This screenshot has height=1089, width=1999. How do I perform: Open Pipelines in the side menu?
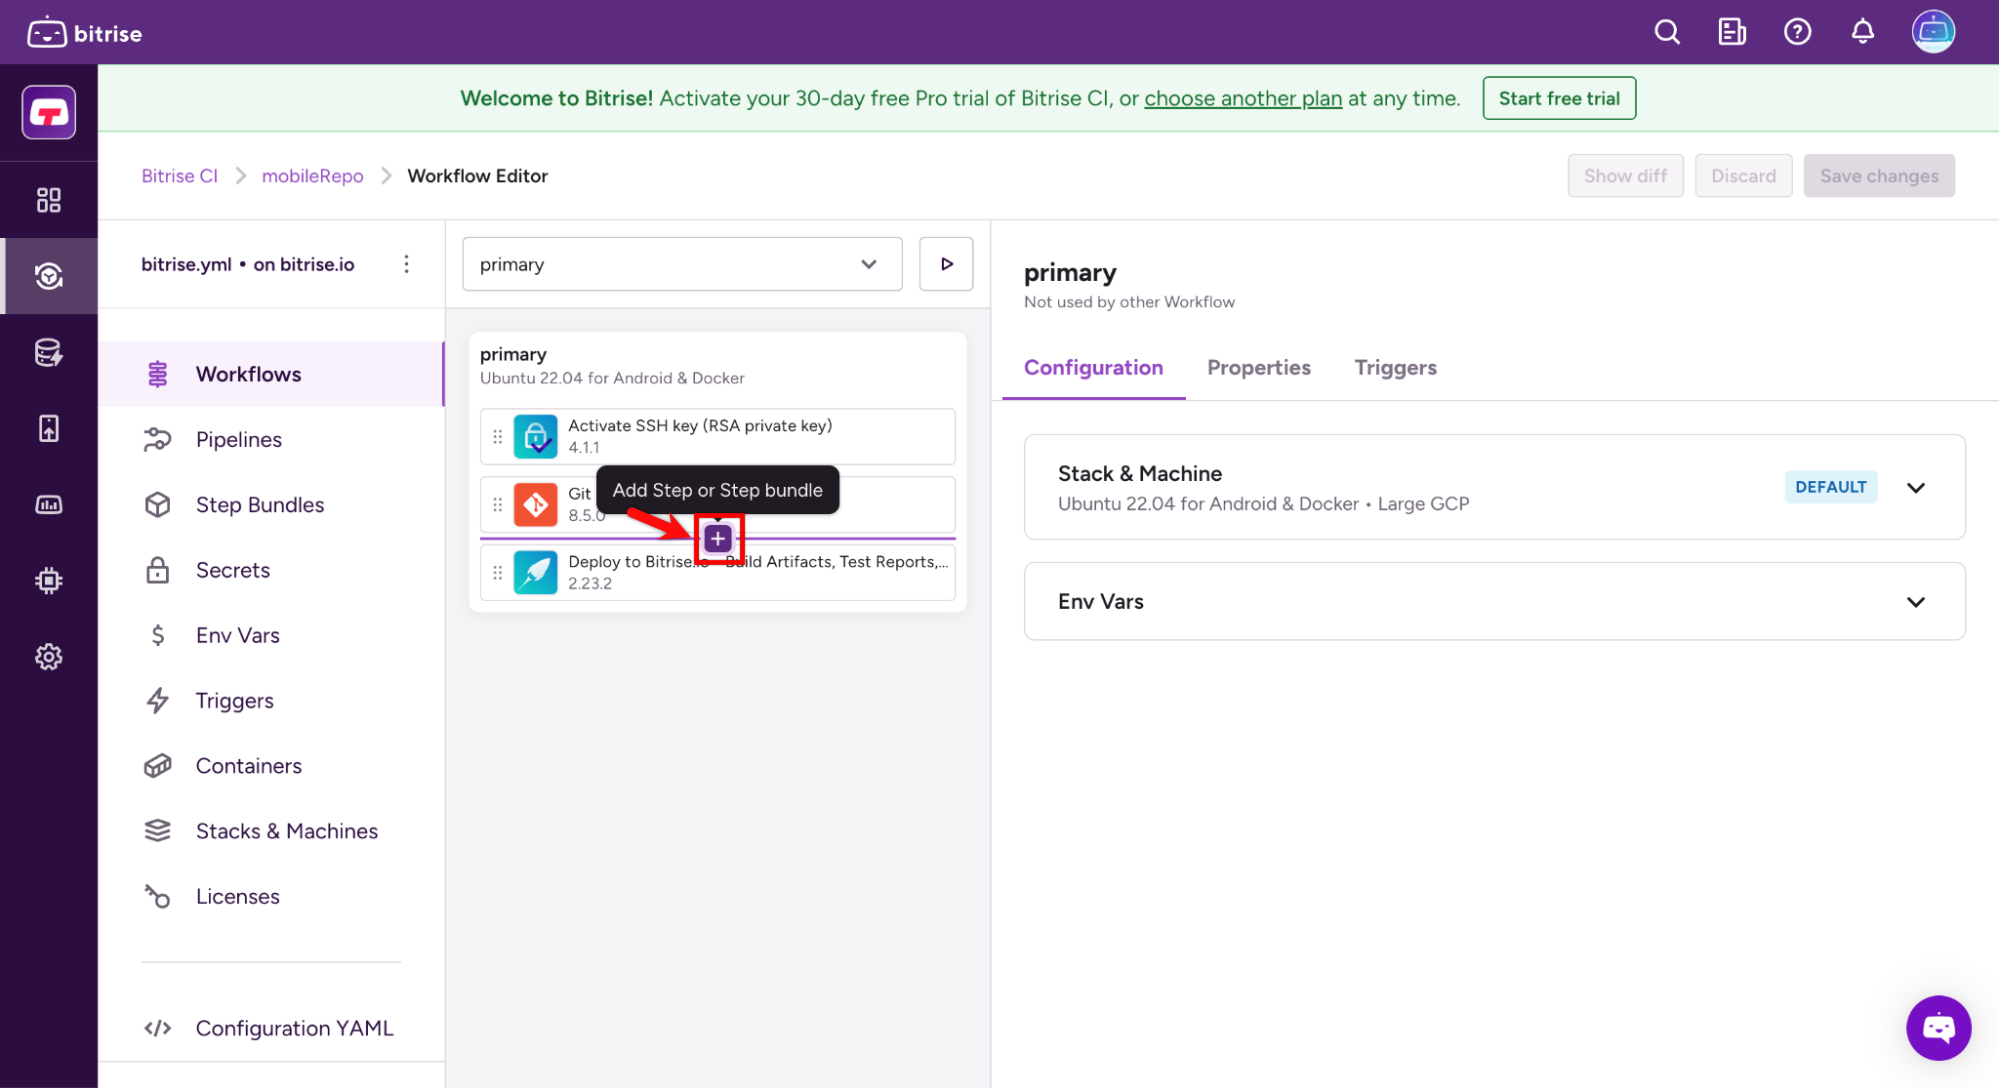[271, 439]
